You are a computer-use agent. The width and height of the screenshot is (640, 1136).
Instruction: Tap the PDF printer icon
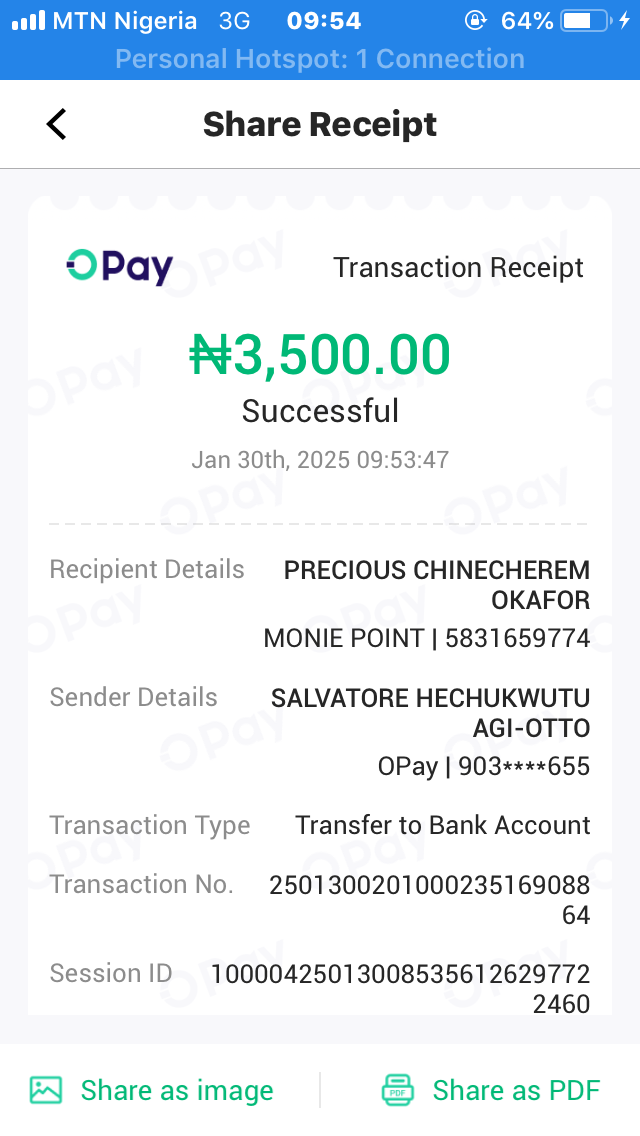[x=398, y=1089]
